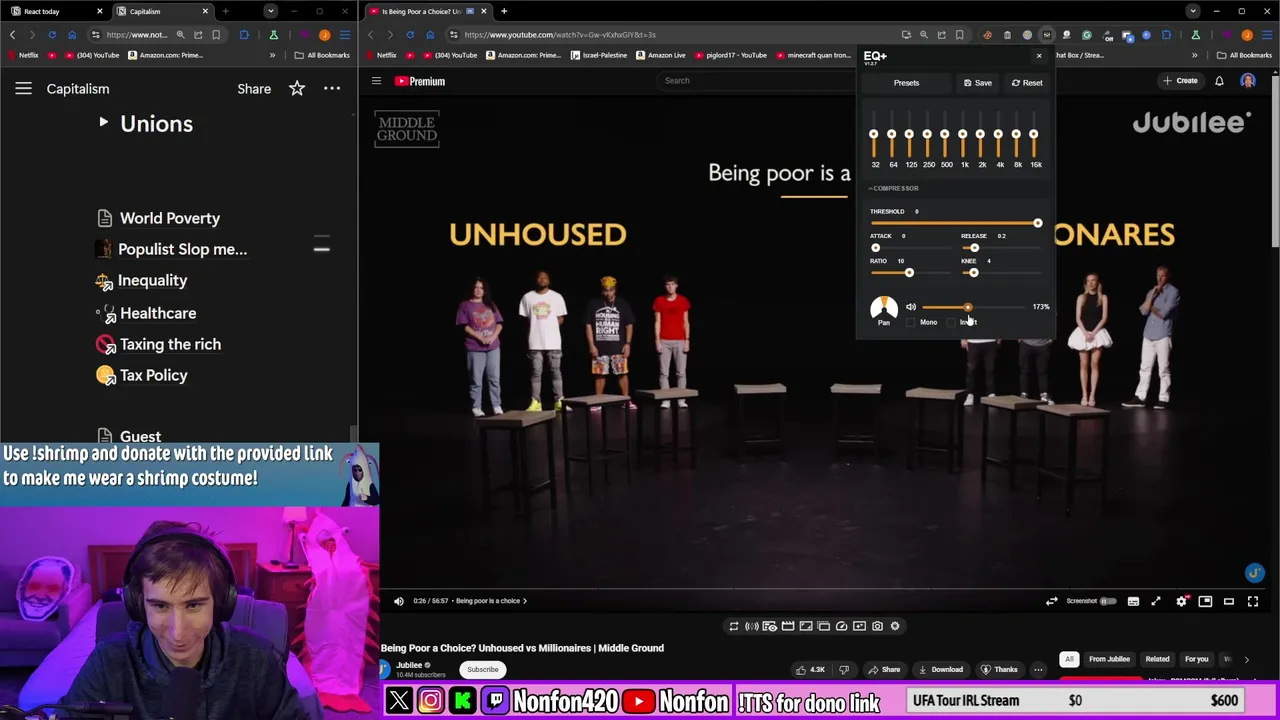The image size is (1280, 720).
Task: Open the Notion sidebar hamburger menu
Action: click(x=23, y=89)
